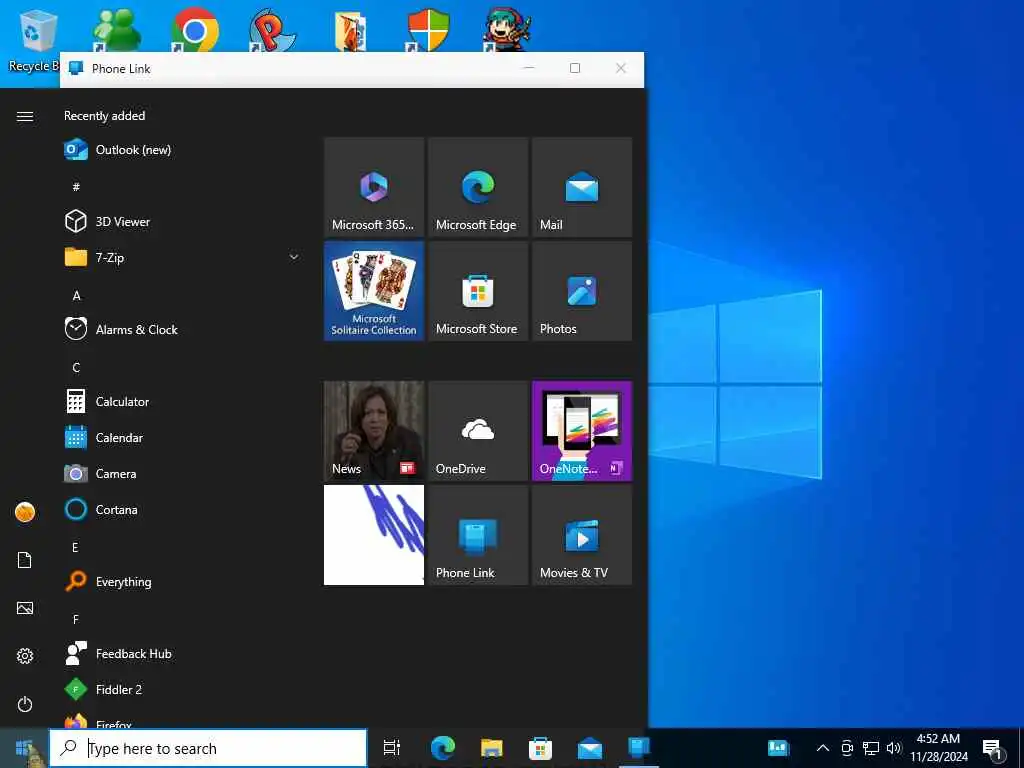This screenshot has height=768, width=1024.
Task: Open the Mail tile
Action: 582,187
